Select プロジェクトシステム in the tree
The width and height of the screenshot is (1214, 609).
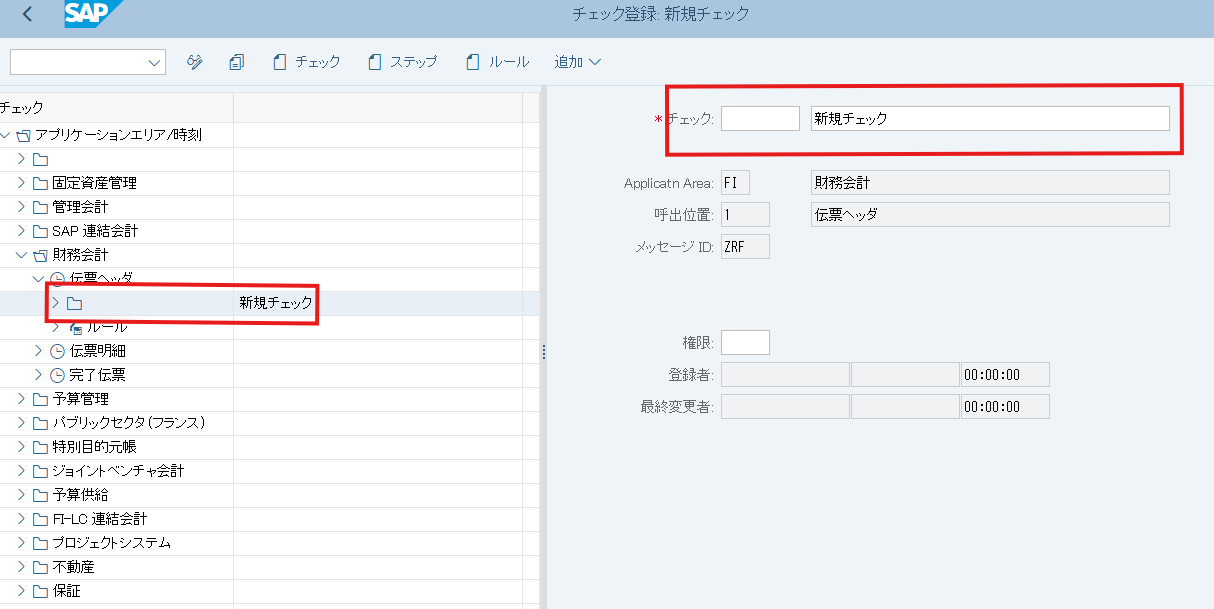pos(111,543)
